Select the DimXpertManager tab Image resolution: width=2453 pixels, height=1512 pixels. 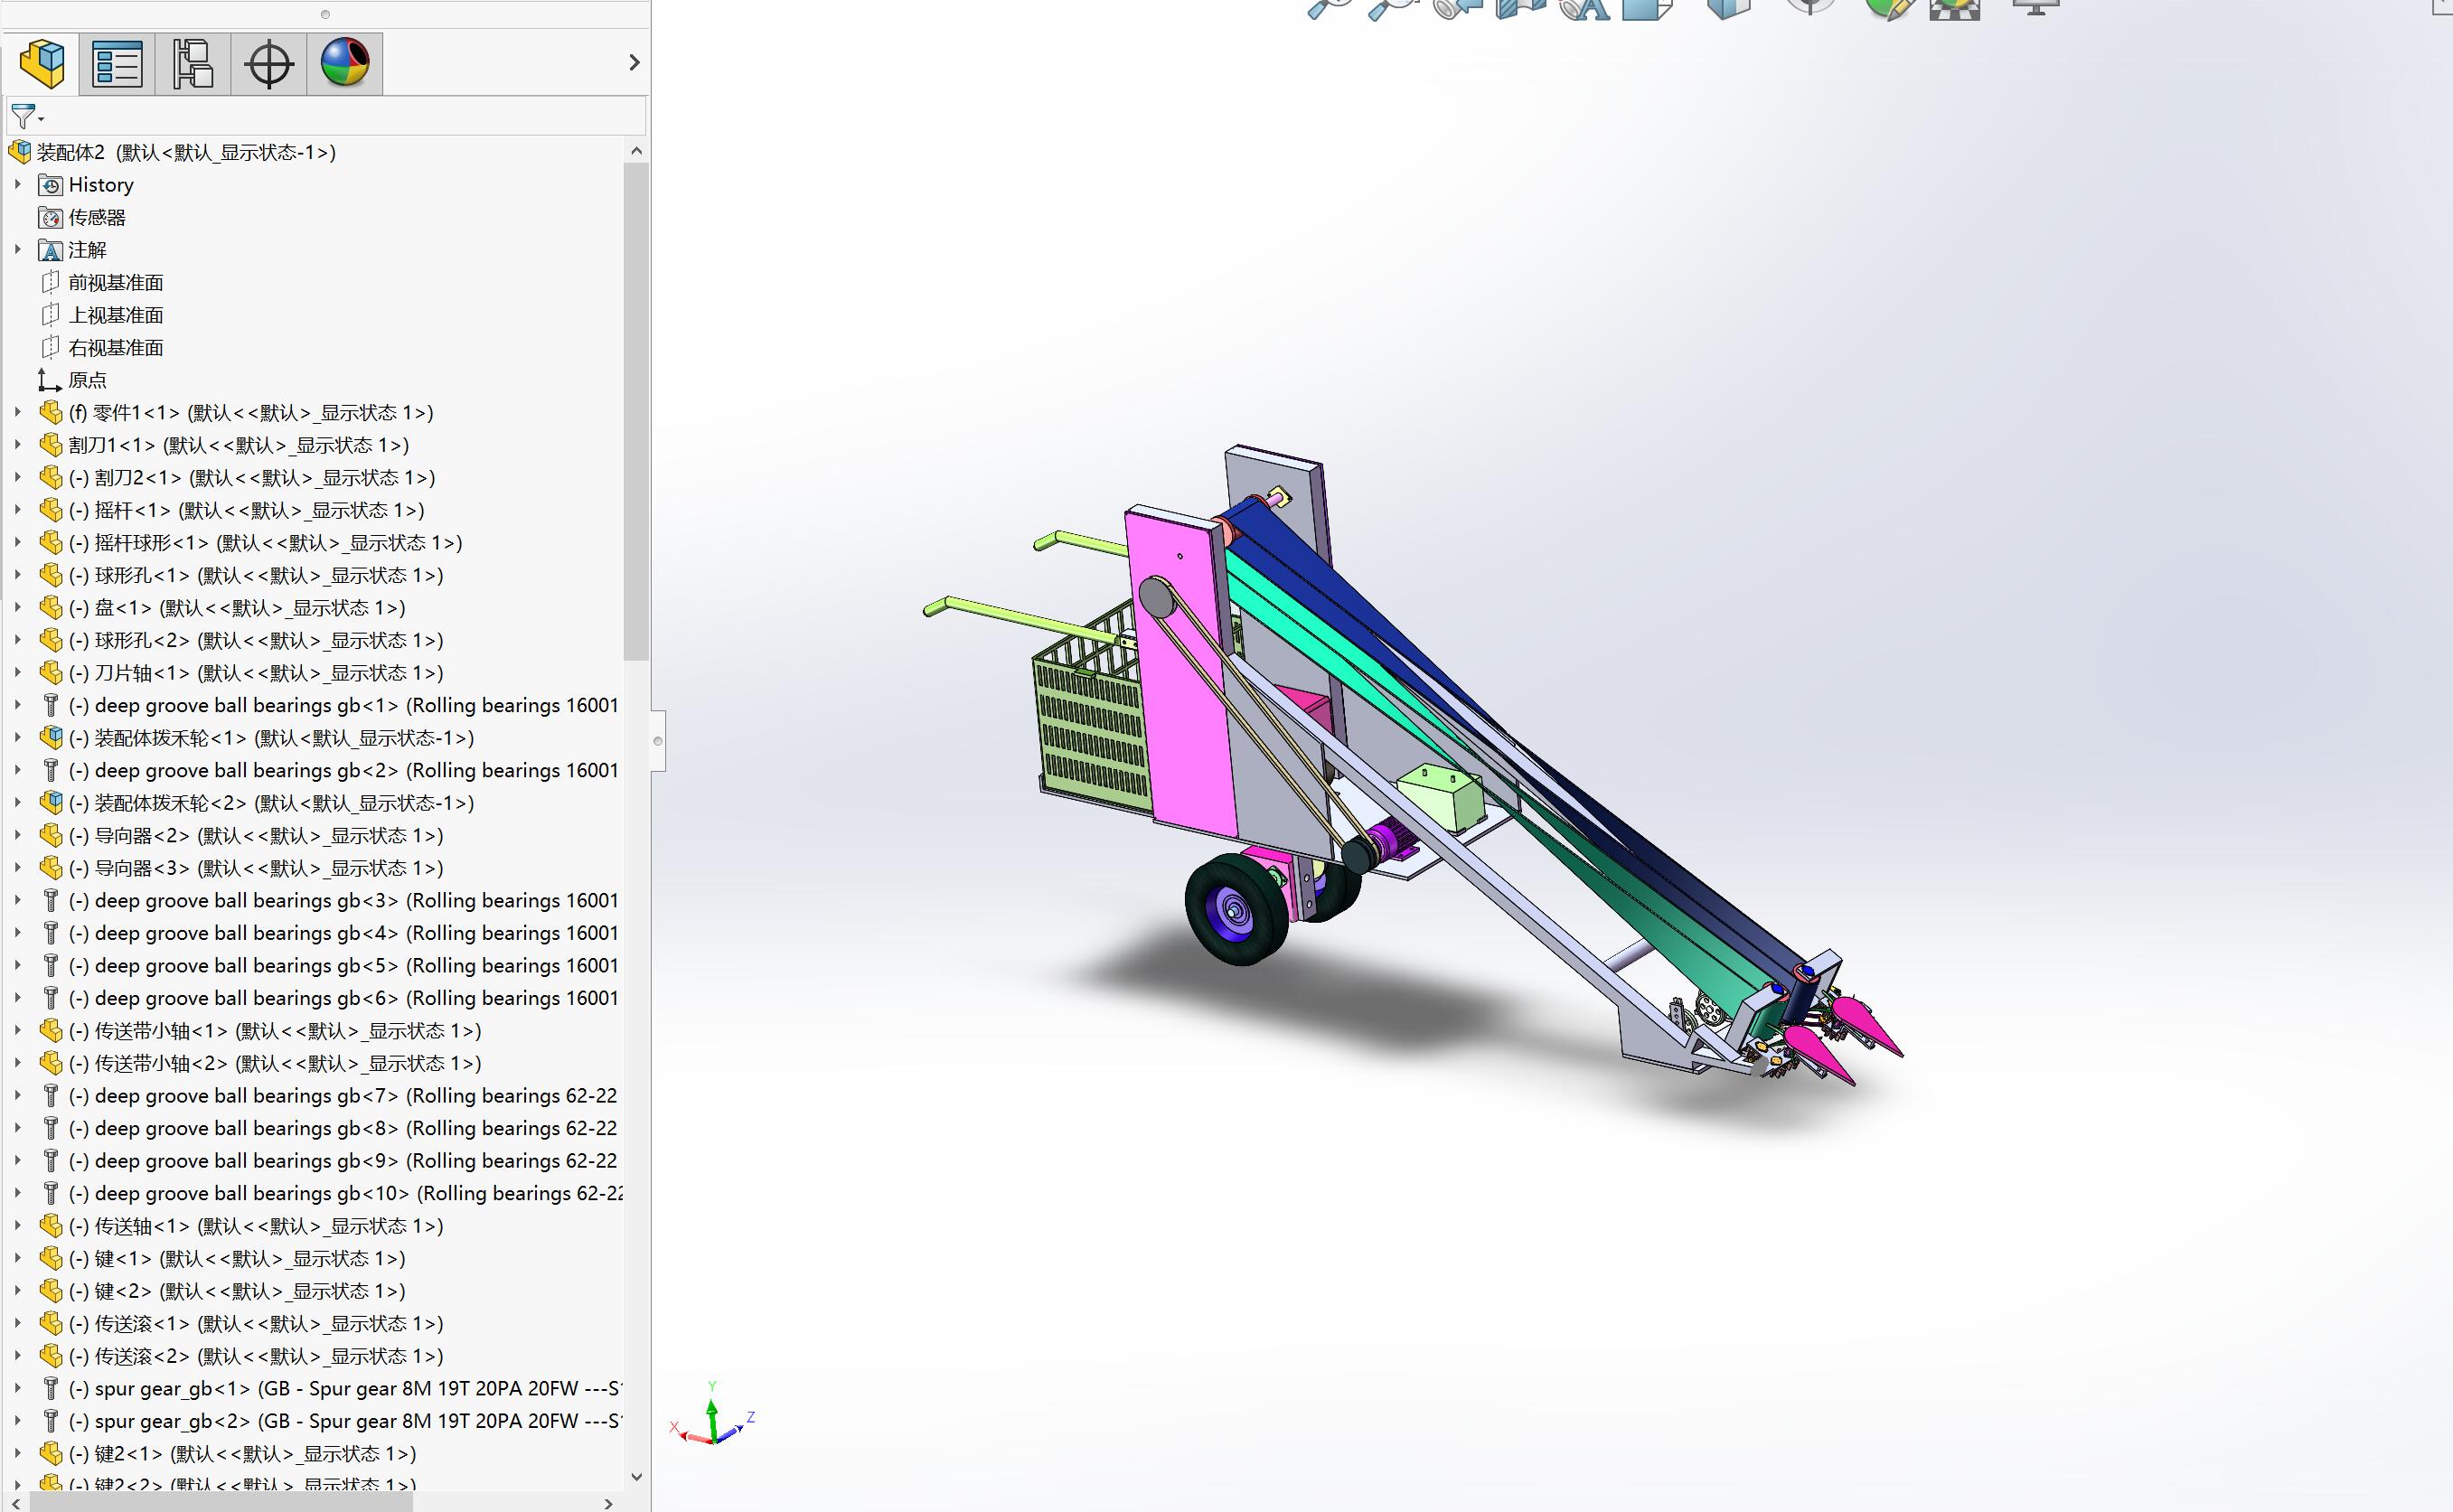click(268, 62)
